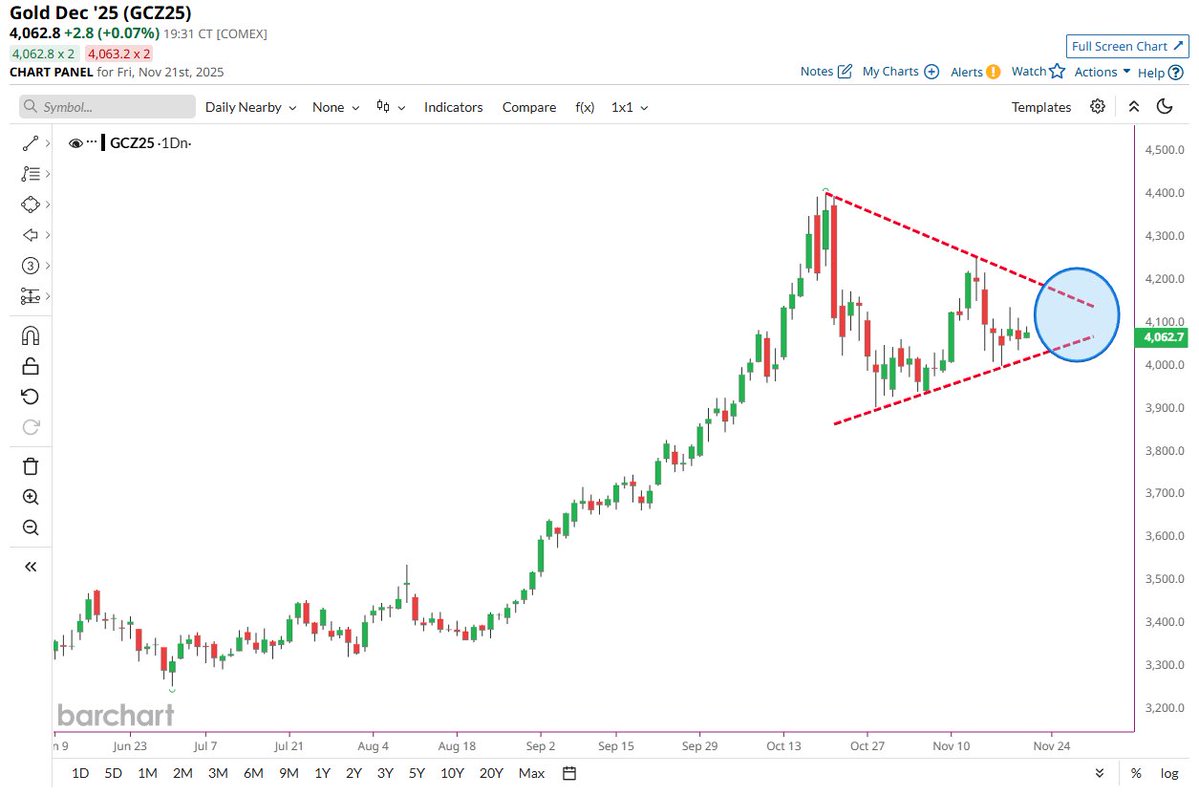
Task: Collapse the drawing tools sidebar
Action: tap(31, 567)
